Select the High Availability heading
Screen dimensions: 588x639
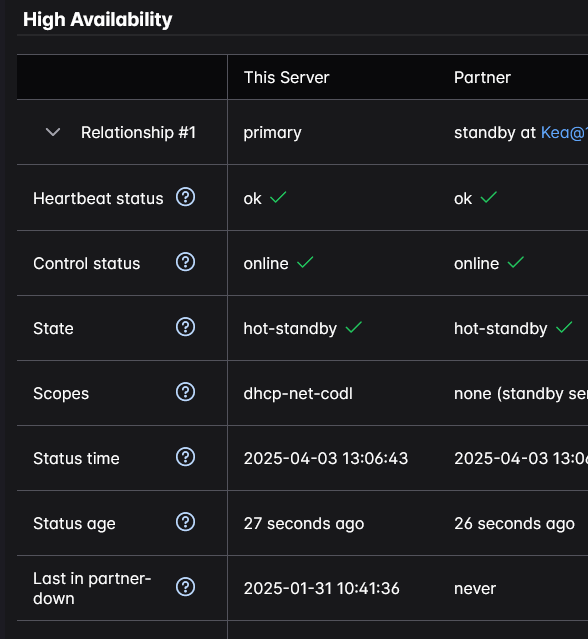tap(97, 20)
